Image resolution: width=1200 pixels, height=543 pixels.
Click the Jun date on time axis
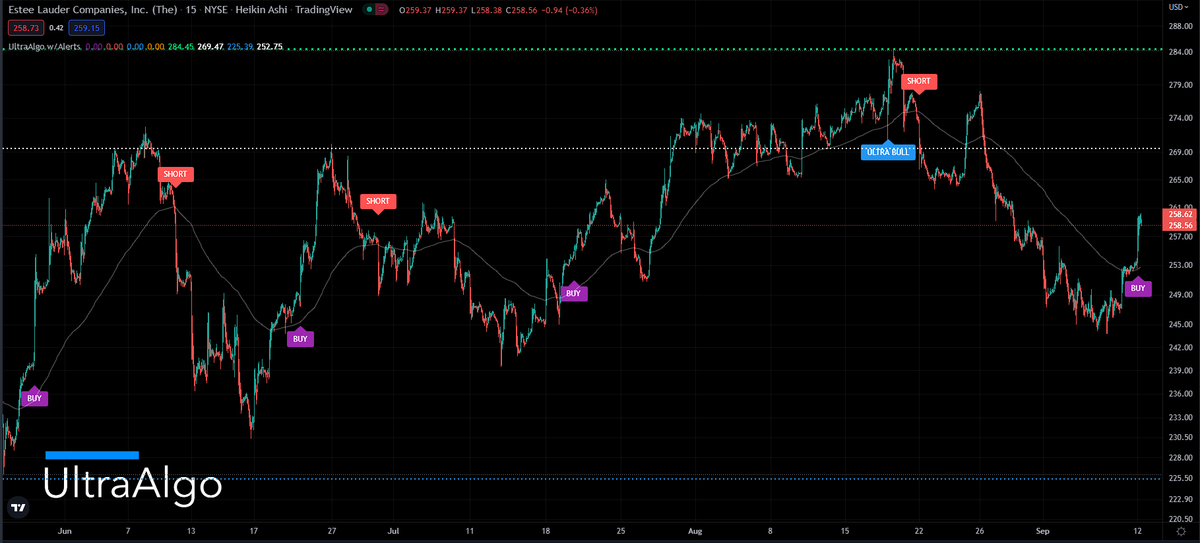click(66, 532)
